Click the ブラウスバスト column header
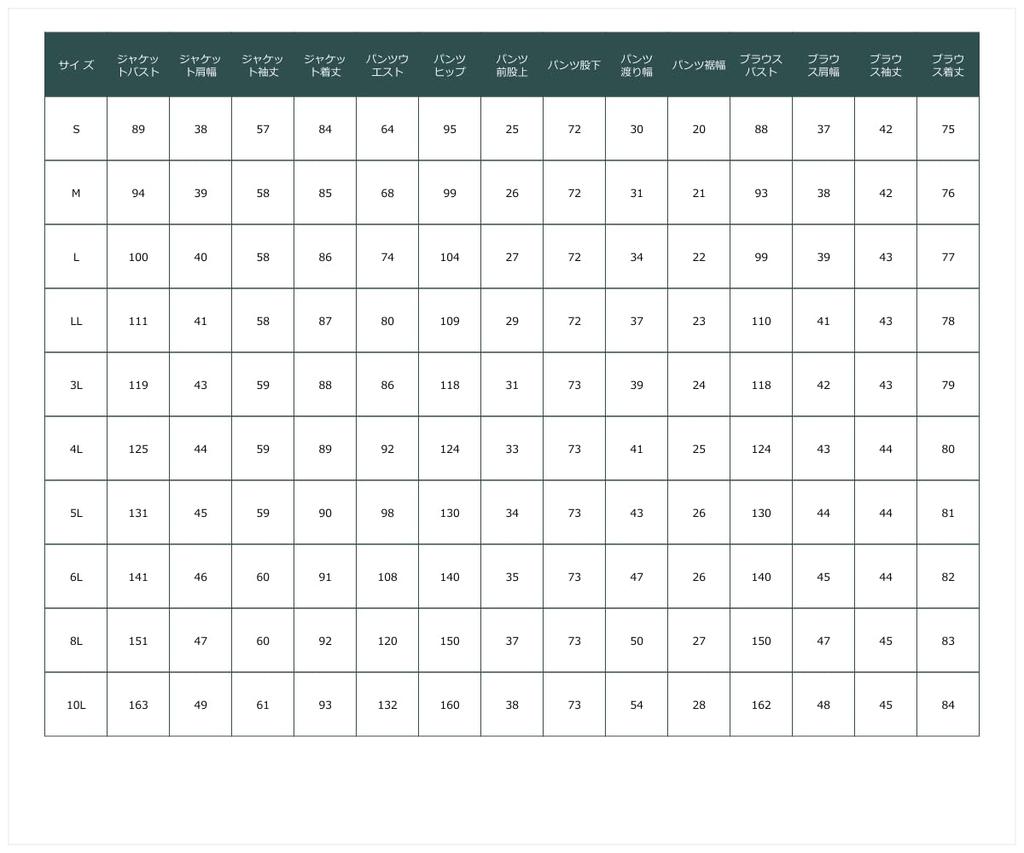 761,65
